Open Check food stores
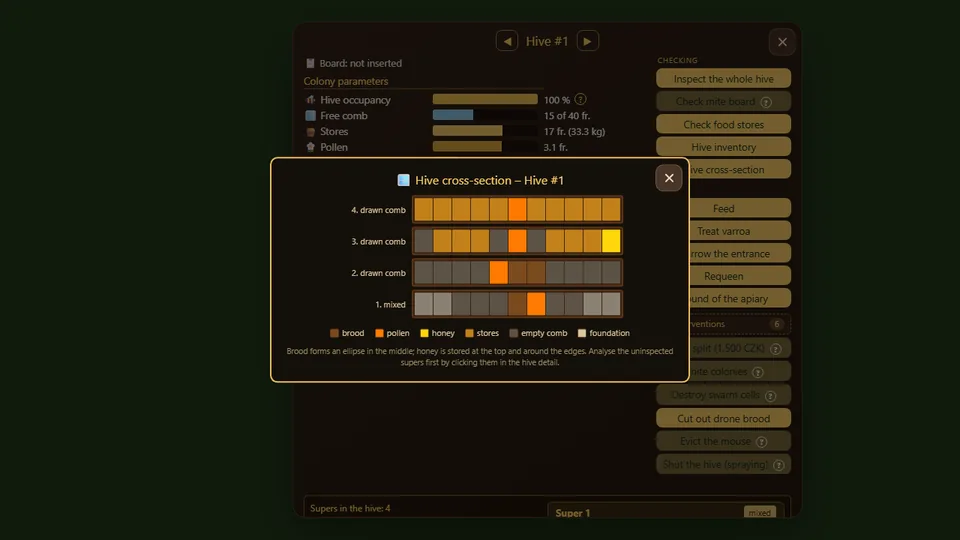The height and width of the screenshot is (540, 960). (723, 124)
